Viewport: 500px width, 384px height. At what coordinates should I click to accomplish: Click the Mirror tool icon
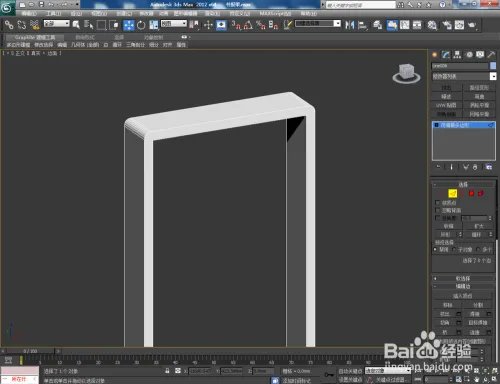[350, 25]
